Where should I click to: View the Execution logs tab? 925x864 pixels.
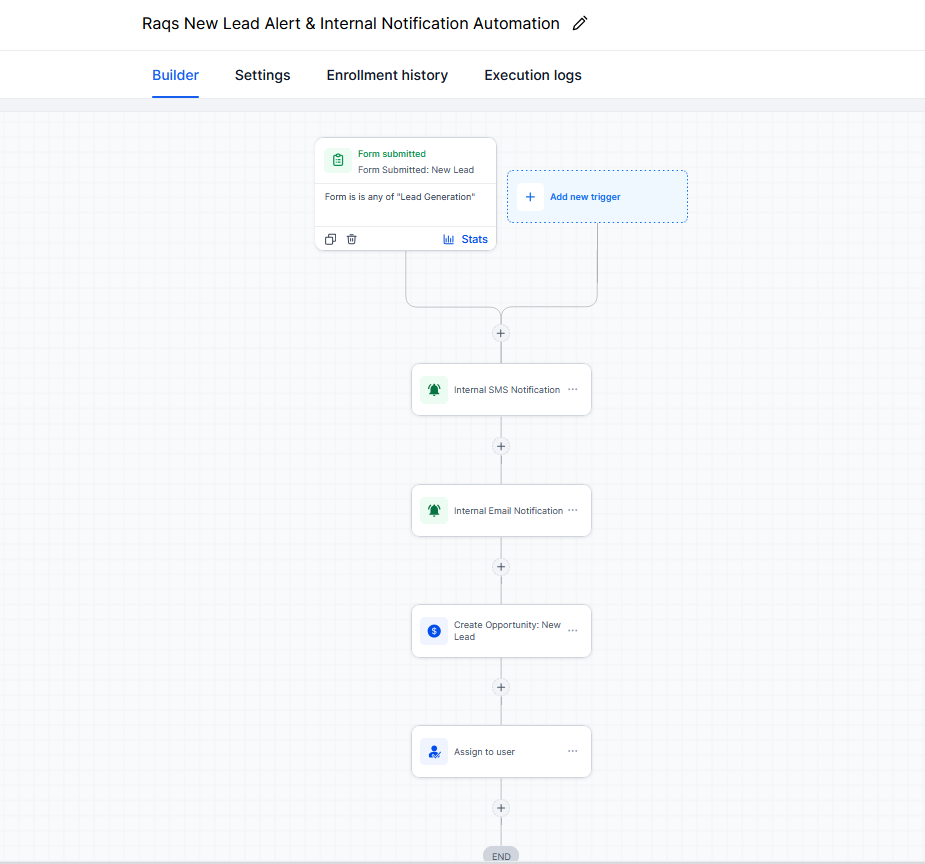[533, 75]
